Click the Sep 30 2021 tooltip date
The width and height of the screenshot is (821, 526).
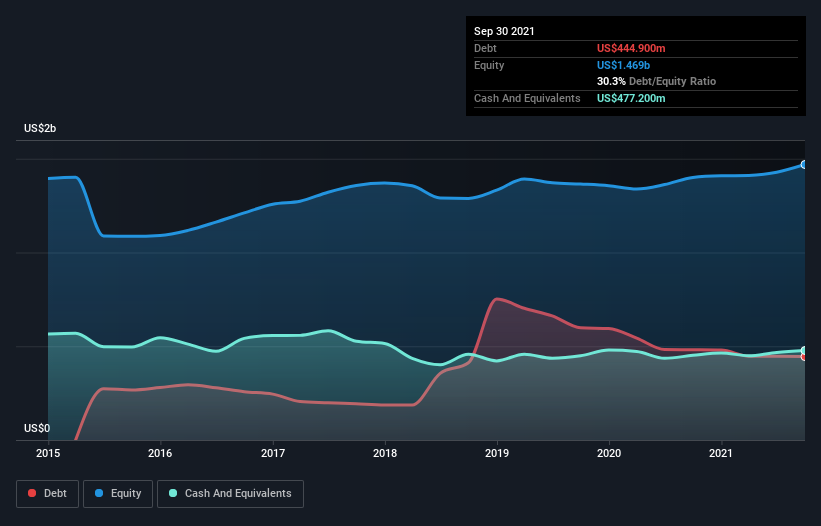504,31
